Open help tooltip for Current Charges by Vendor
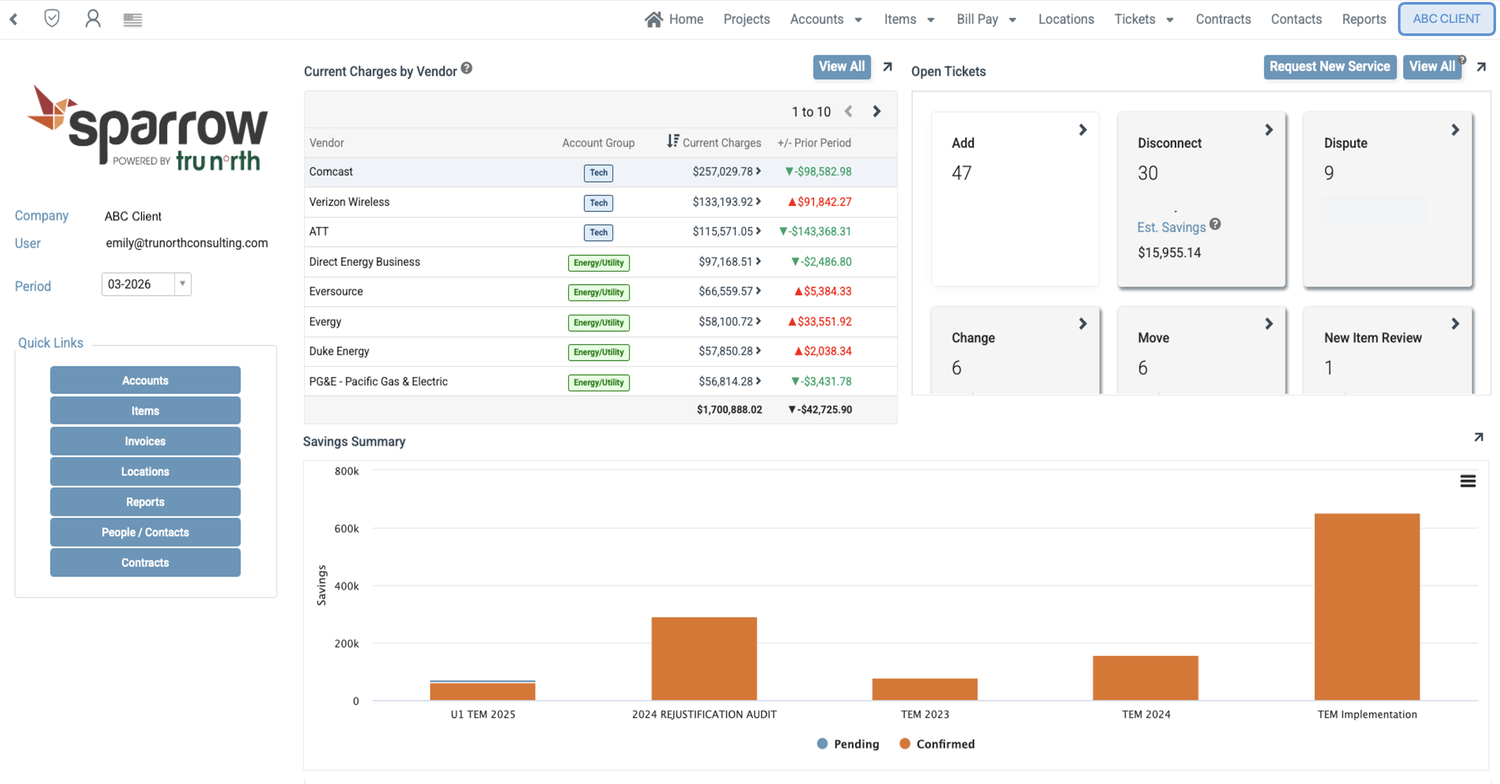 [x=467, y=69]
